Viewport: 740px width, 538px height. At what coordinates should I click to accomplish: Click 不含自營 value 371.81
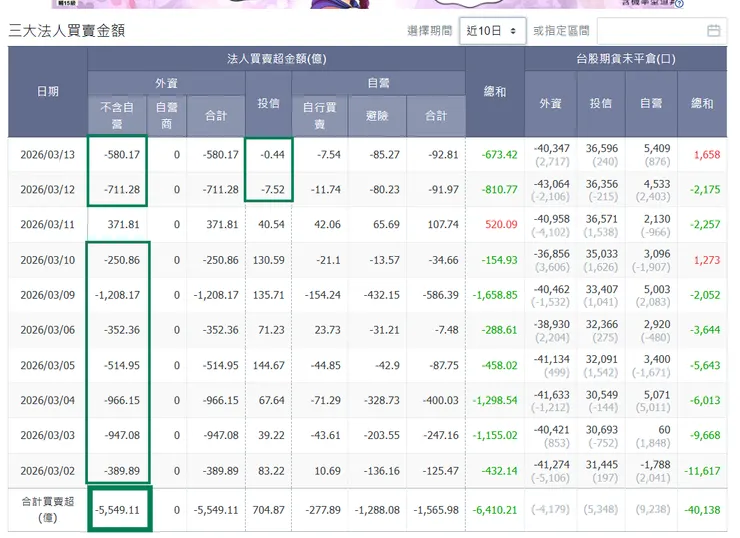(123, 225)
